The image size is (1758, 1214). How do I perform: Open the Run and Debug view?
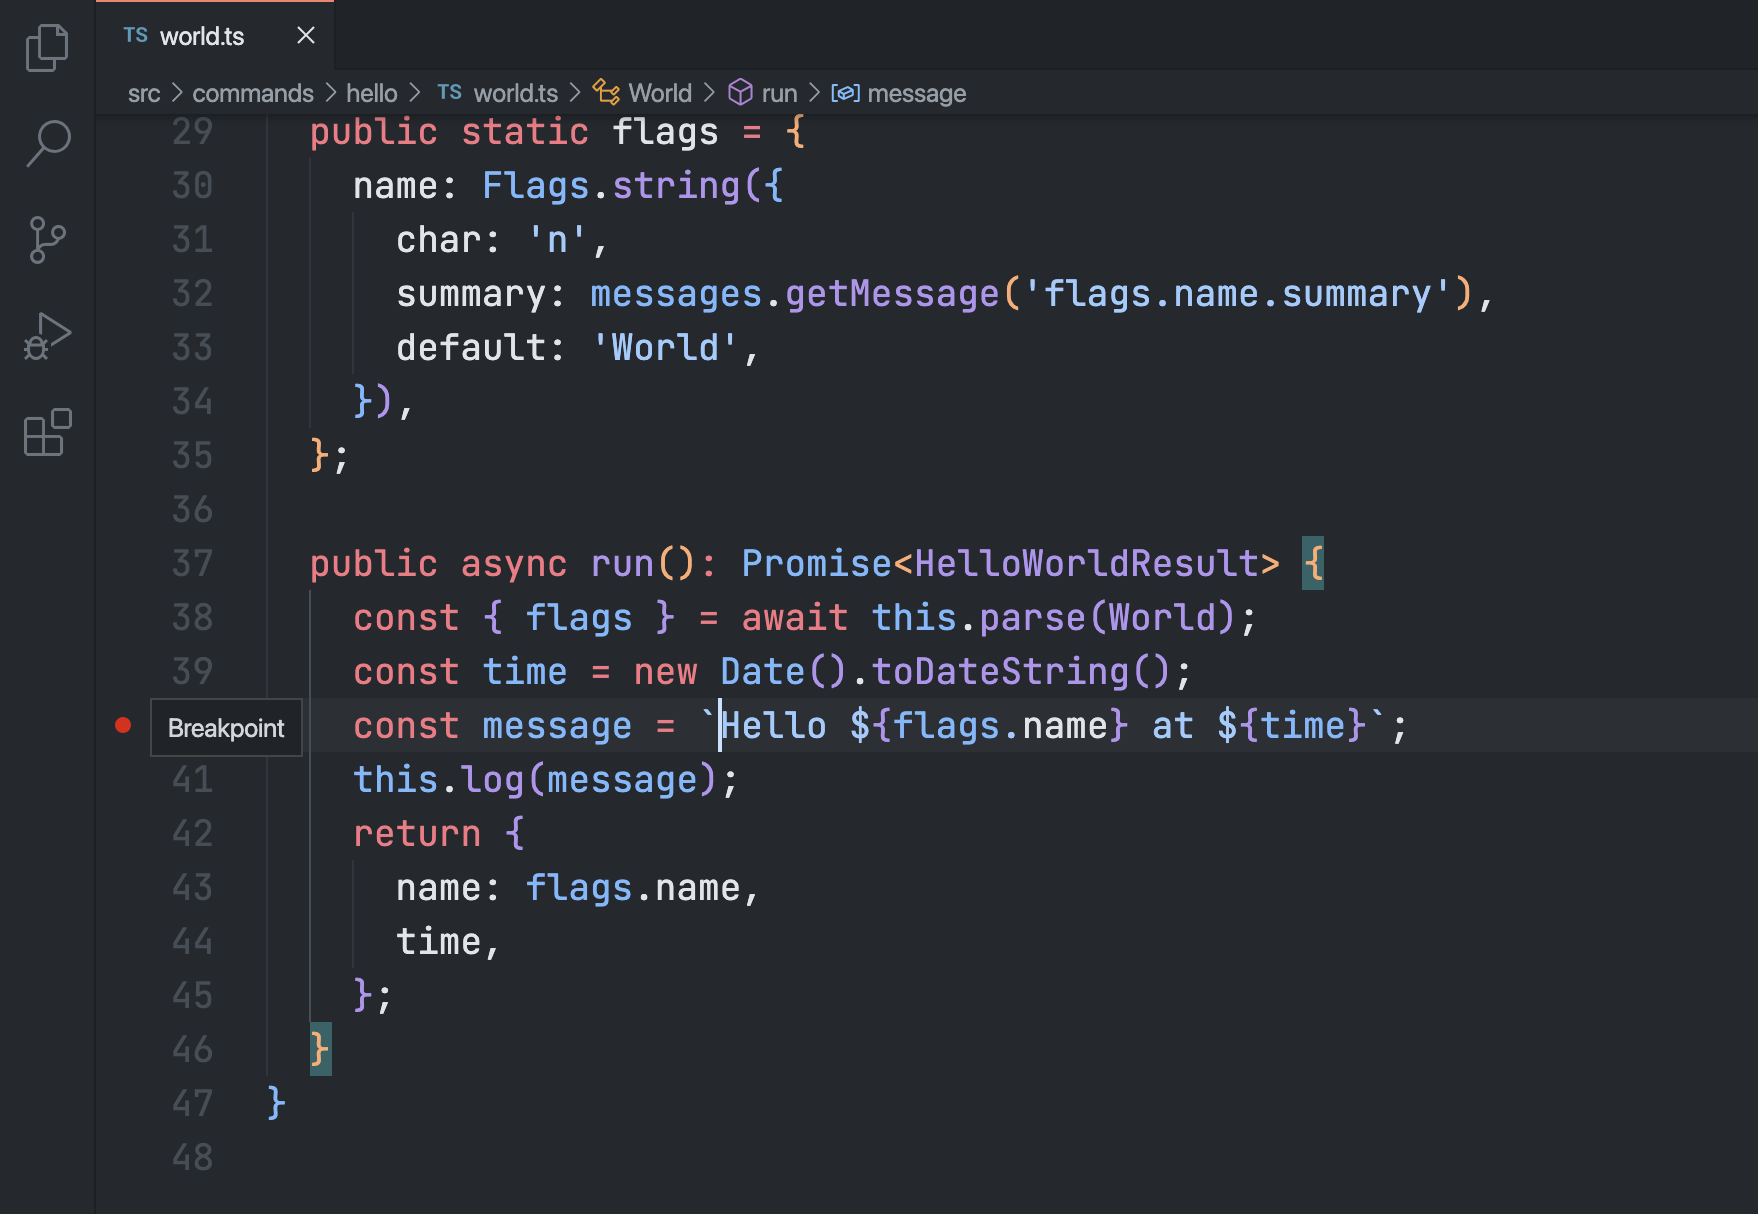point(47,336)
